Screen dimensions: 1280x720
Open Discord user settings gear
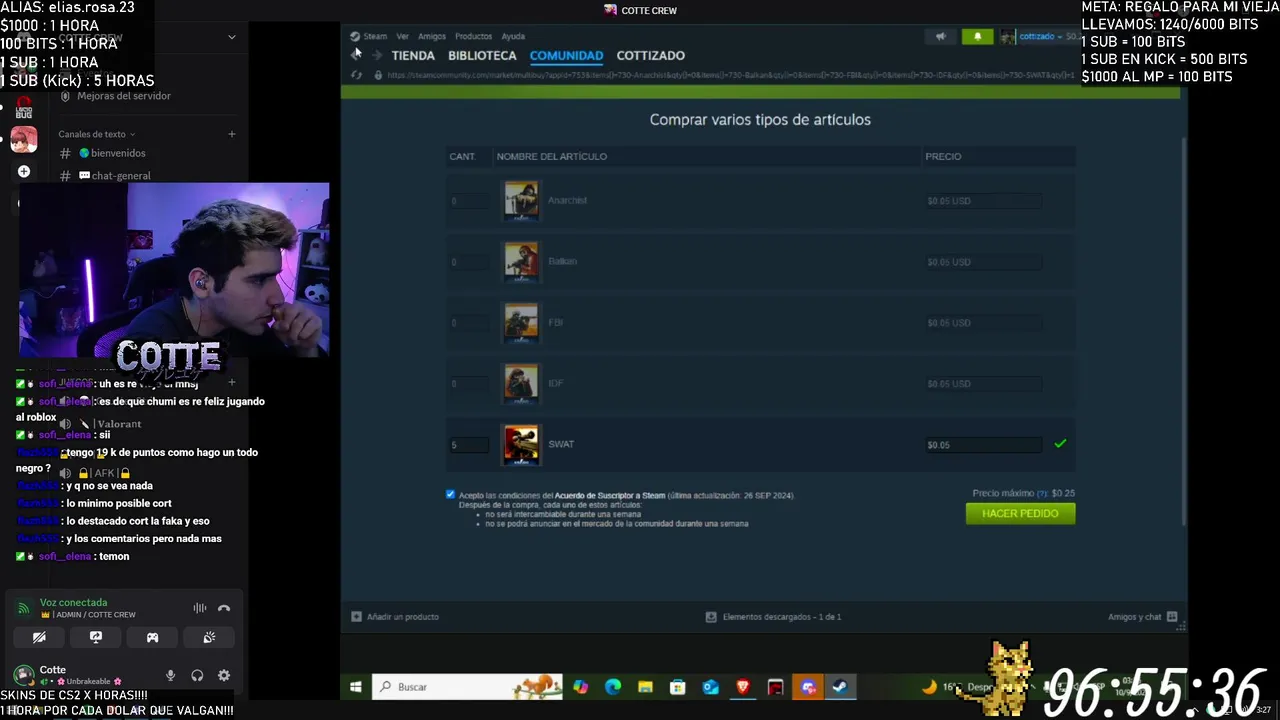point(224,676)
